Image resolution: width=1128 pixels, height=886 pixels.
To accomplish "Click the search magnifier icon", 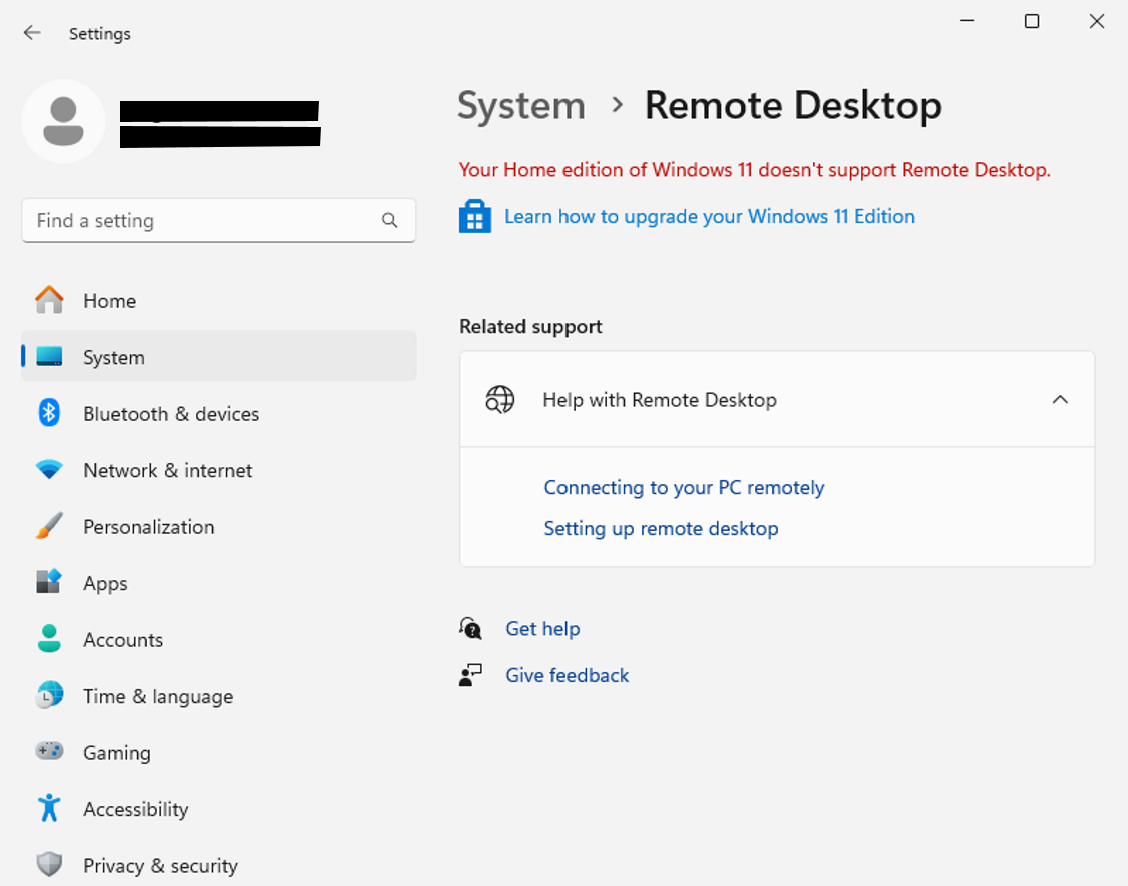I will [389, 221].
